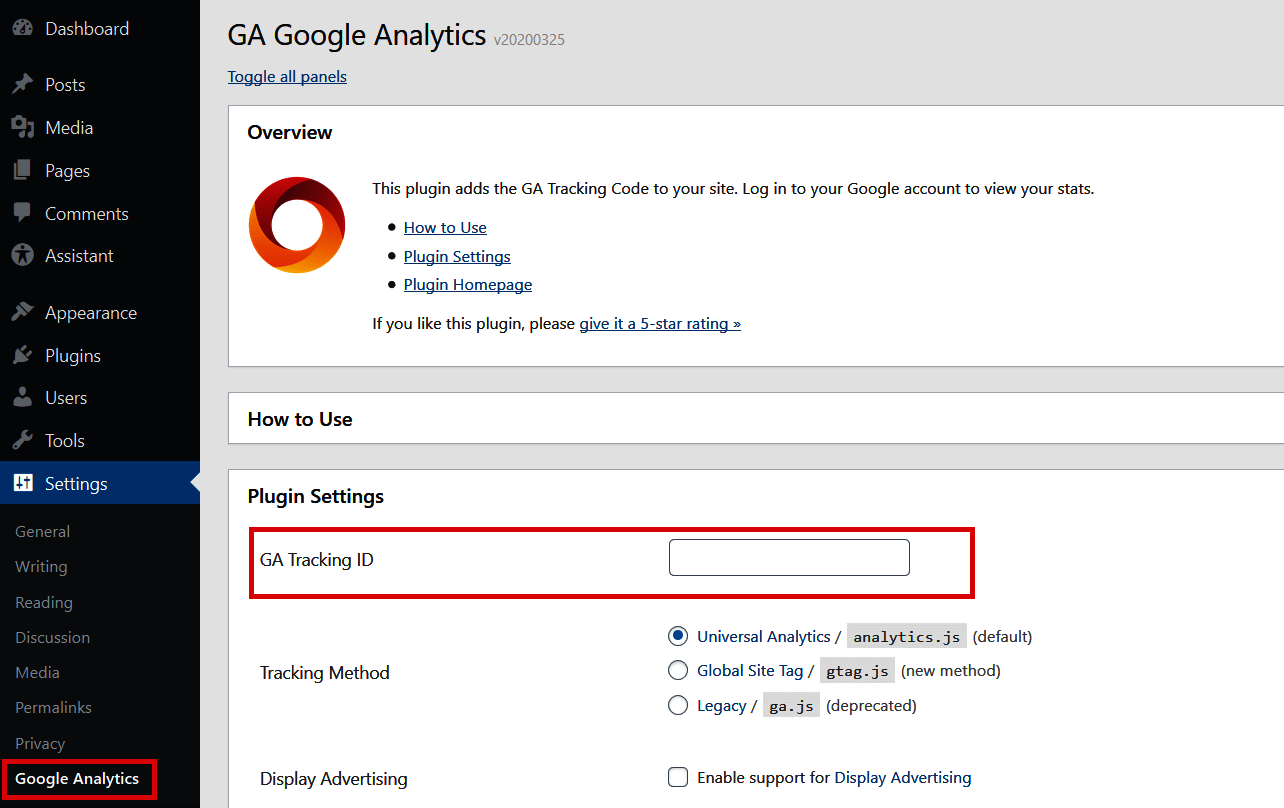This screenshot has width=1284, height=808.
Task: Select Universal Analytics tracking method
Action: pos(678,636)
